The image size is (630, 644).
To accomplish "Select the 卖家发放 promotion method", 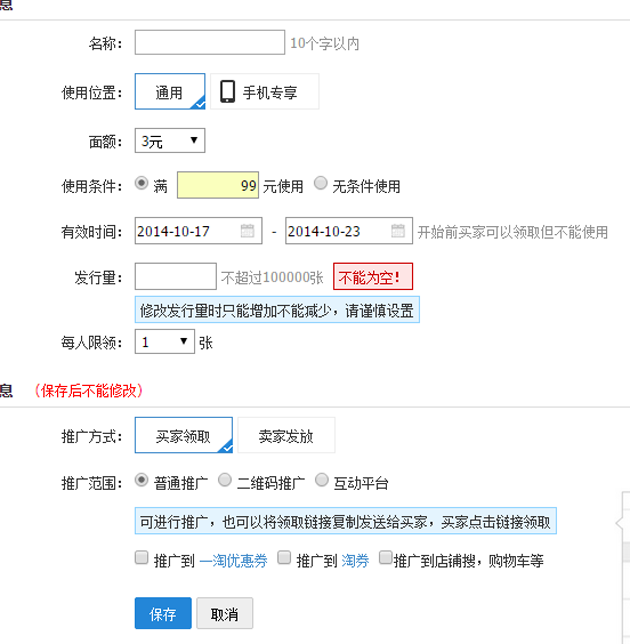I will point(286,435).
